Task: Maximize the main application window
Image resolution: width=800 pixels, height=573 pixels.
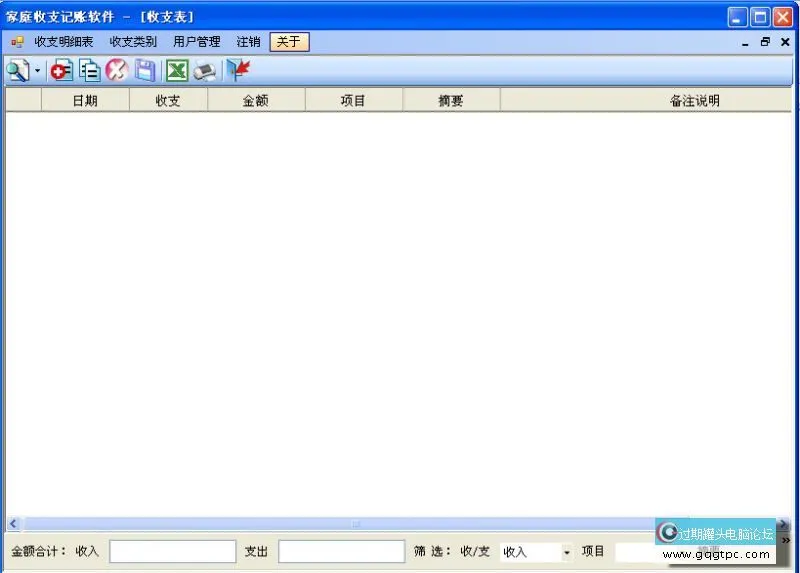Action: 760,17
